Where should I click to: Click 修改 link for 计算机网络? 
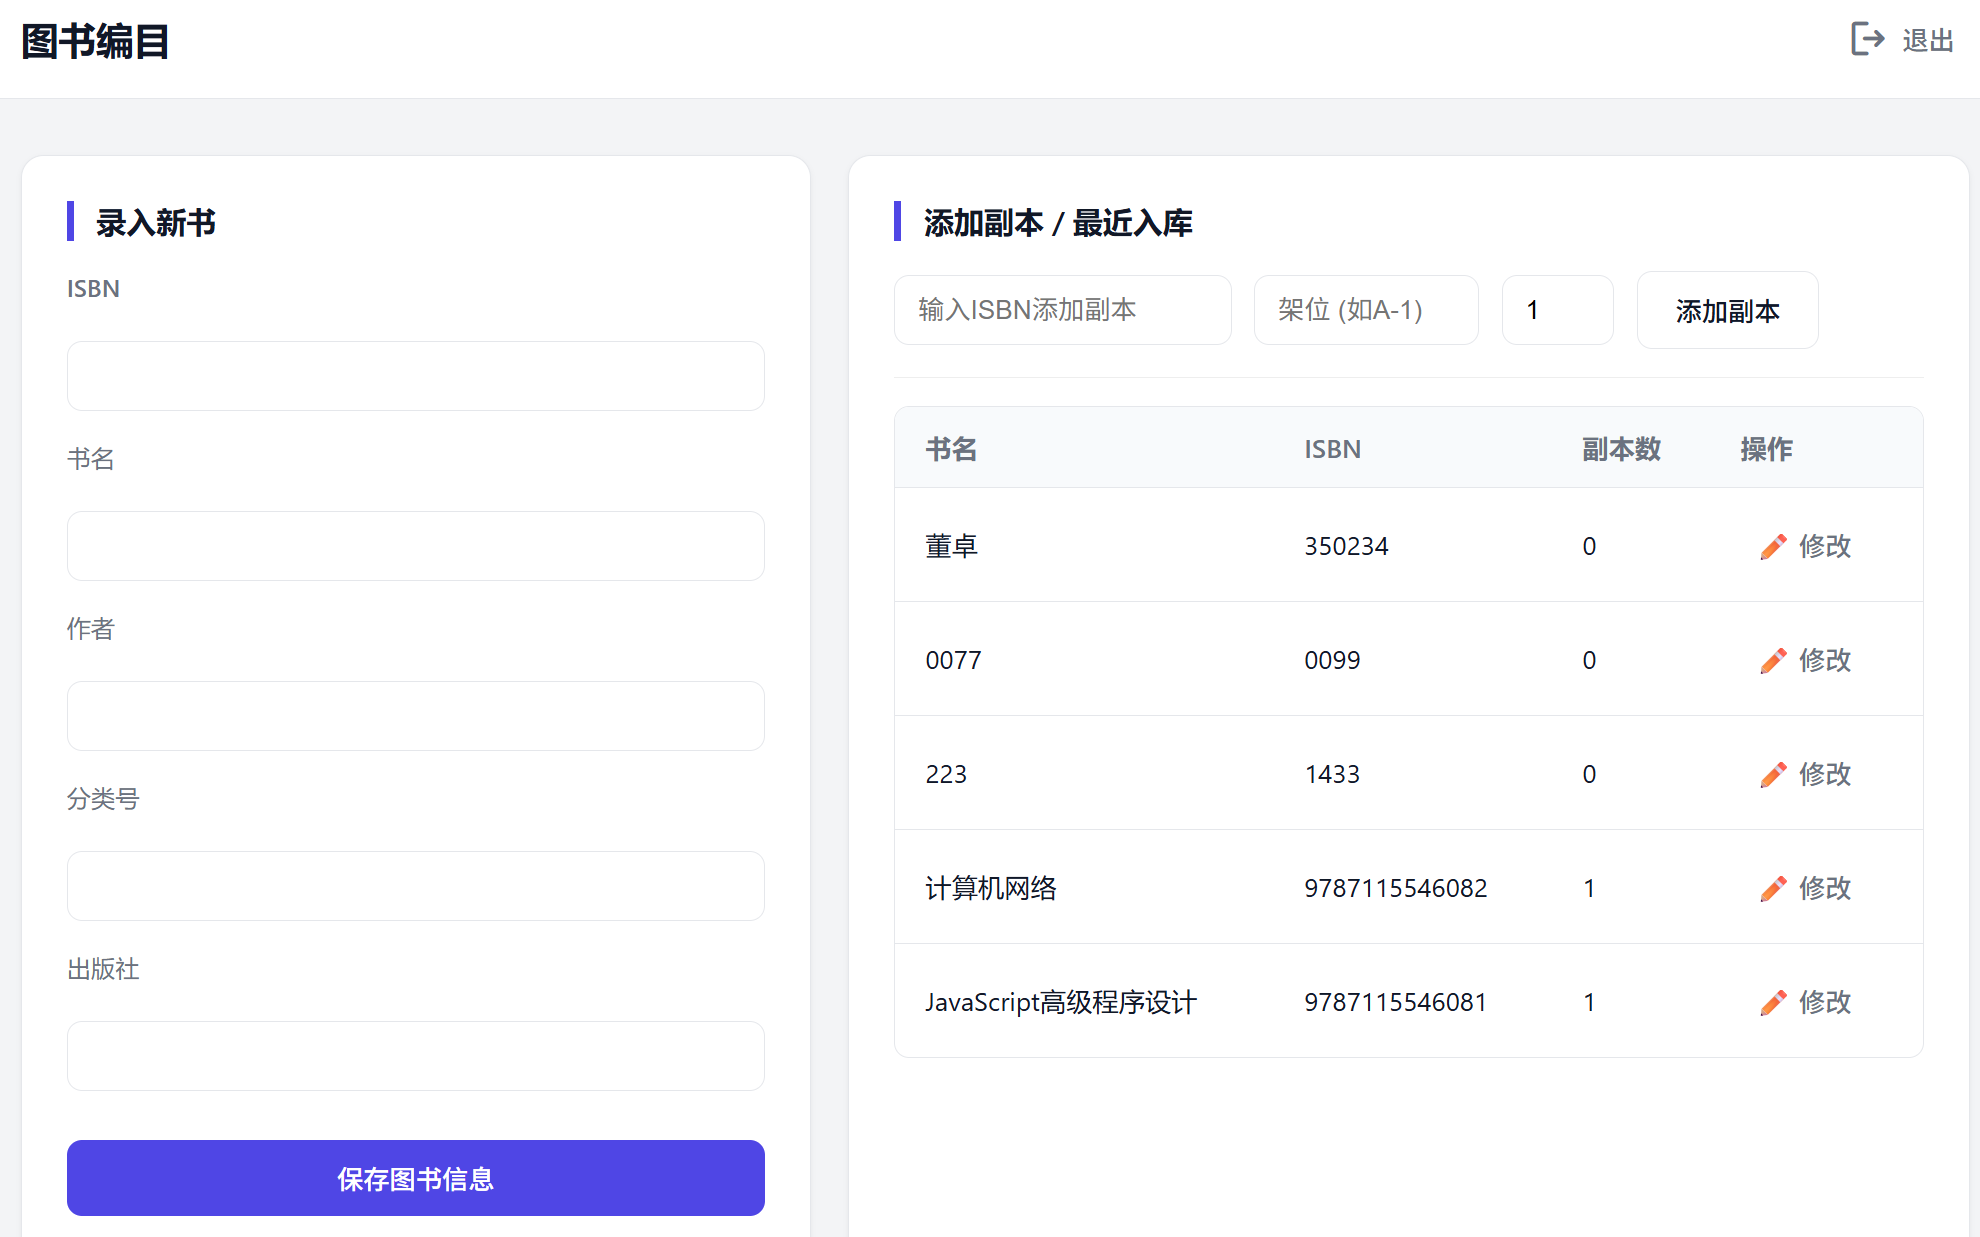(1824, 888)
